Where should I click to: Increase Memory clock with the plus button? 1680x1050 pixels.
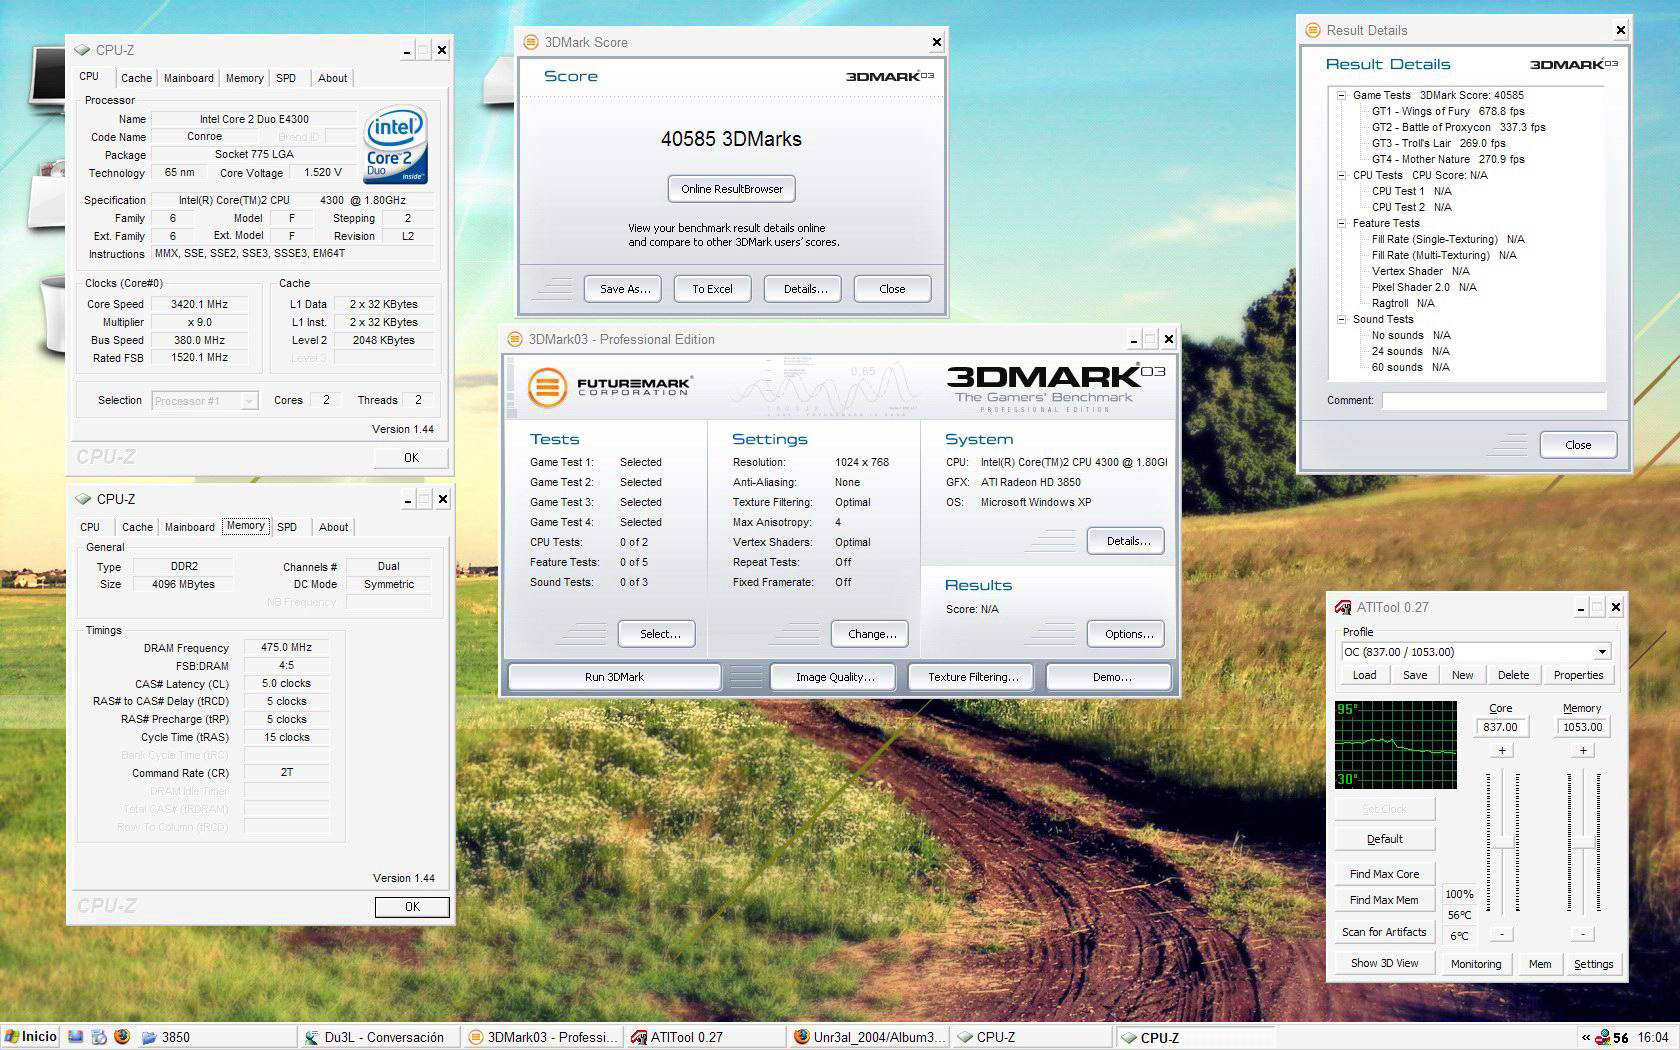[1583, 751]
